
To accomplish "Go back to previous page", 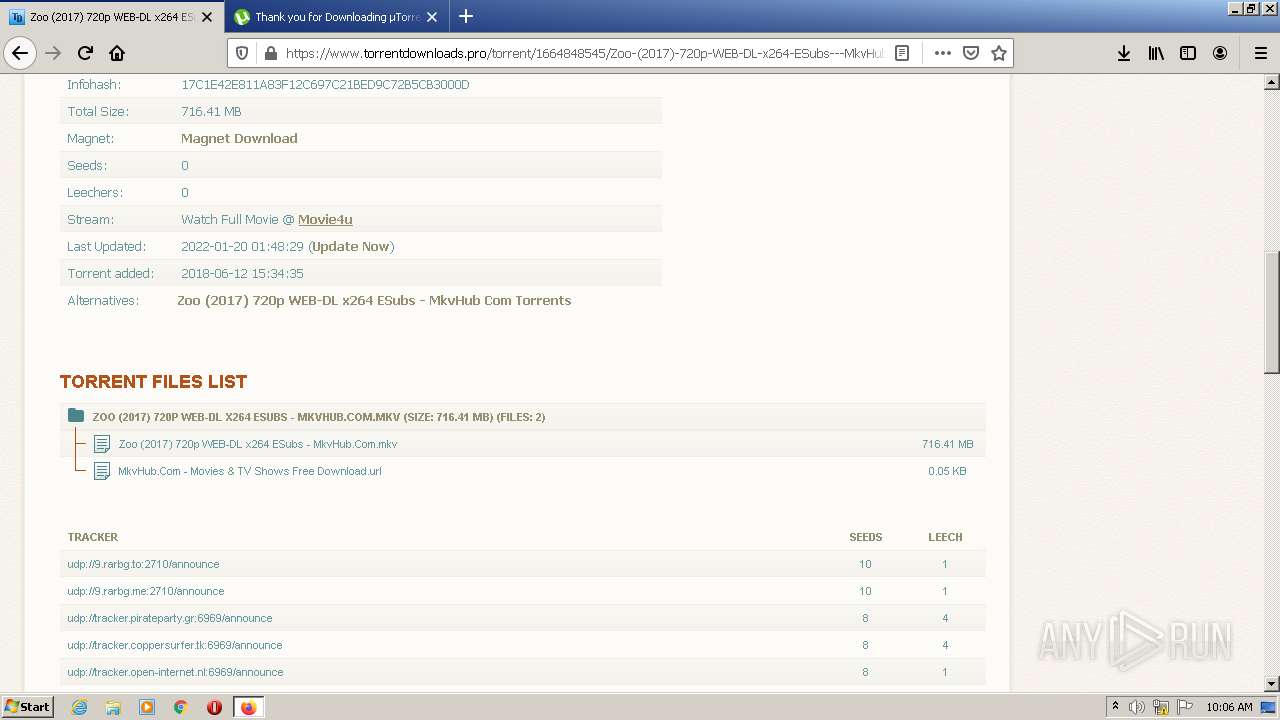I will (x=20, y=53).
